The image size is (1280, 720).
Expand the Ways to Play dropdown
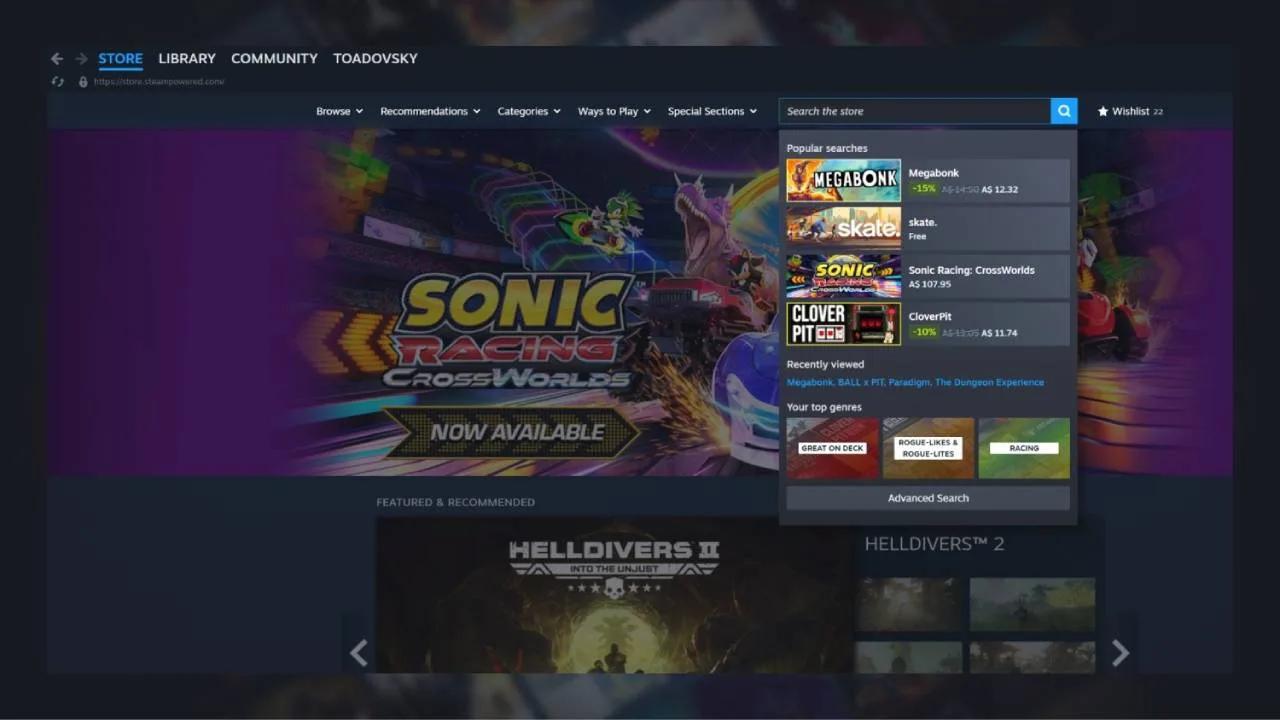pyautogui.click(x=614, y=111)
